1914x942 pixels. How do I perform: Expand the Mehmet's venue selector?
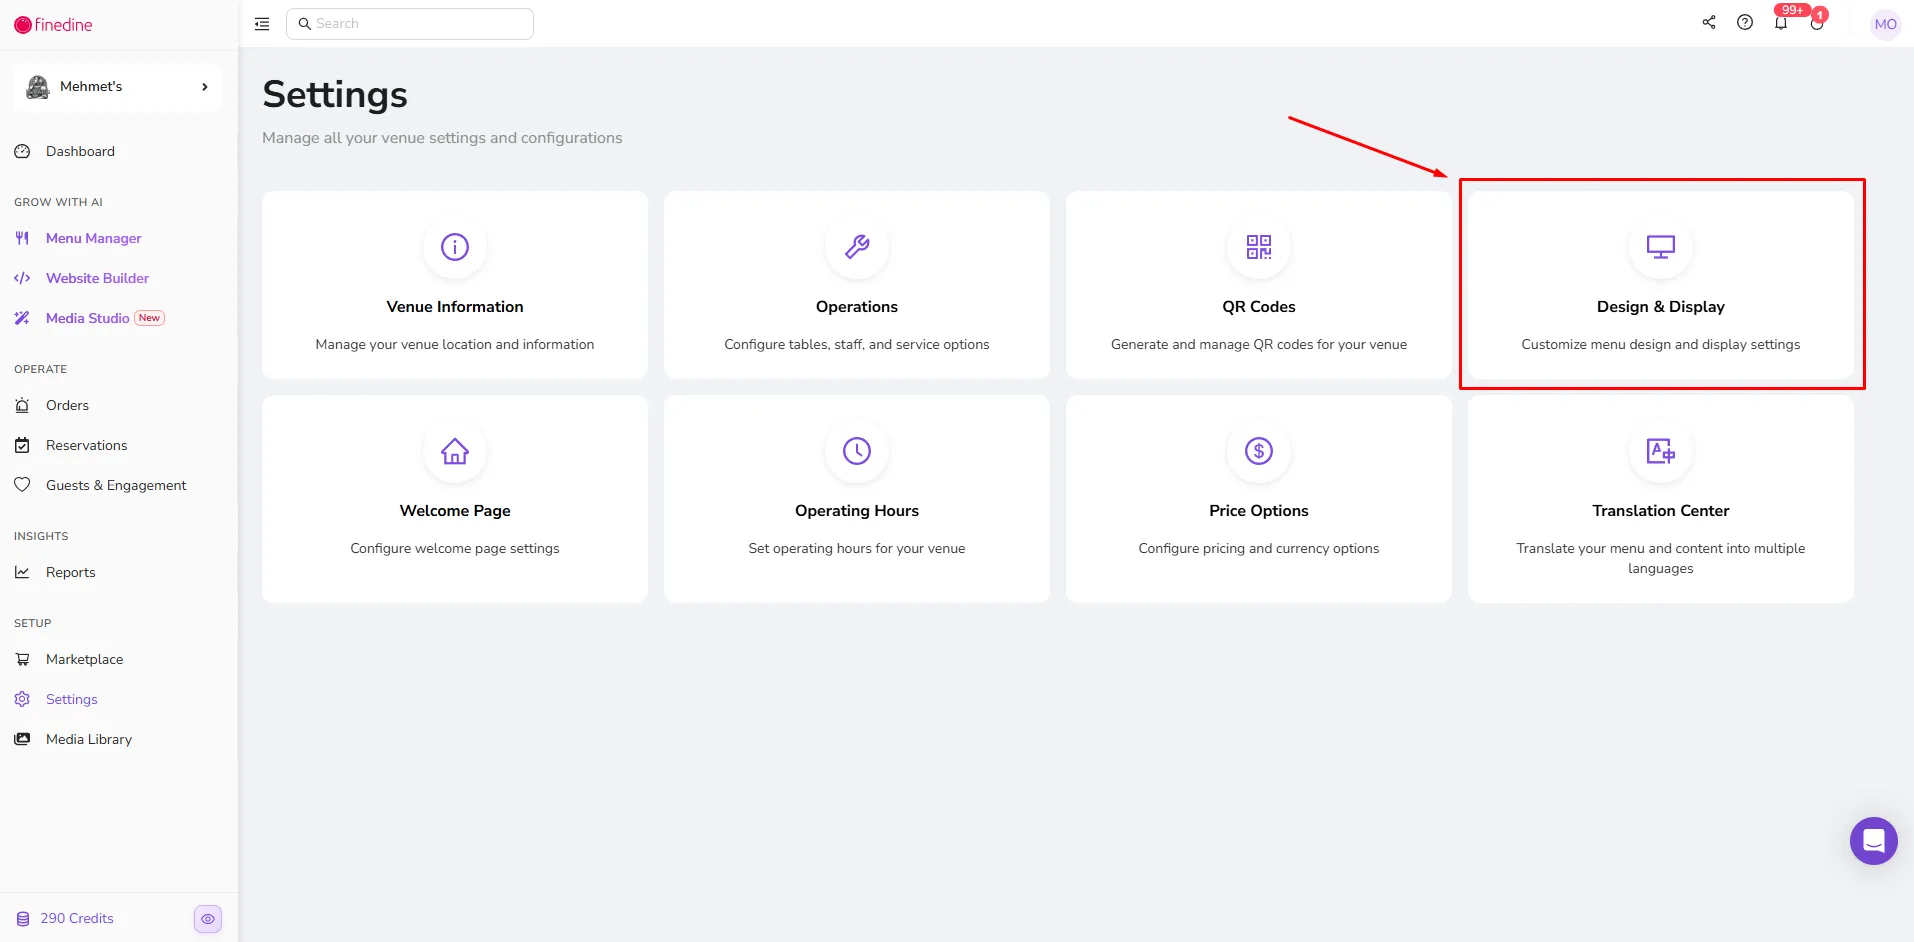(x=118, y=87)
